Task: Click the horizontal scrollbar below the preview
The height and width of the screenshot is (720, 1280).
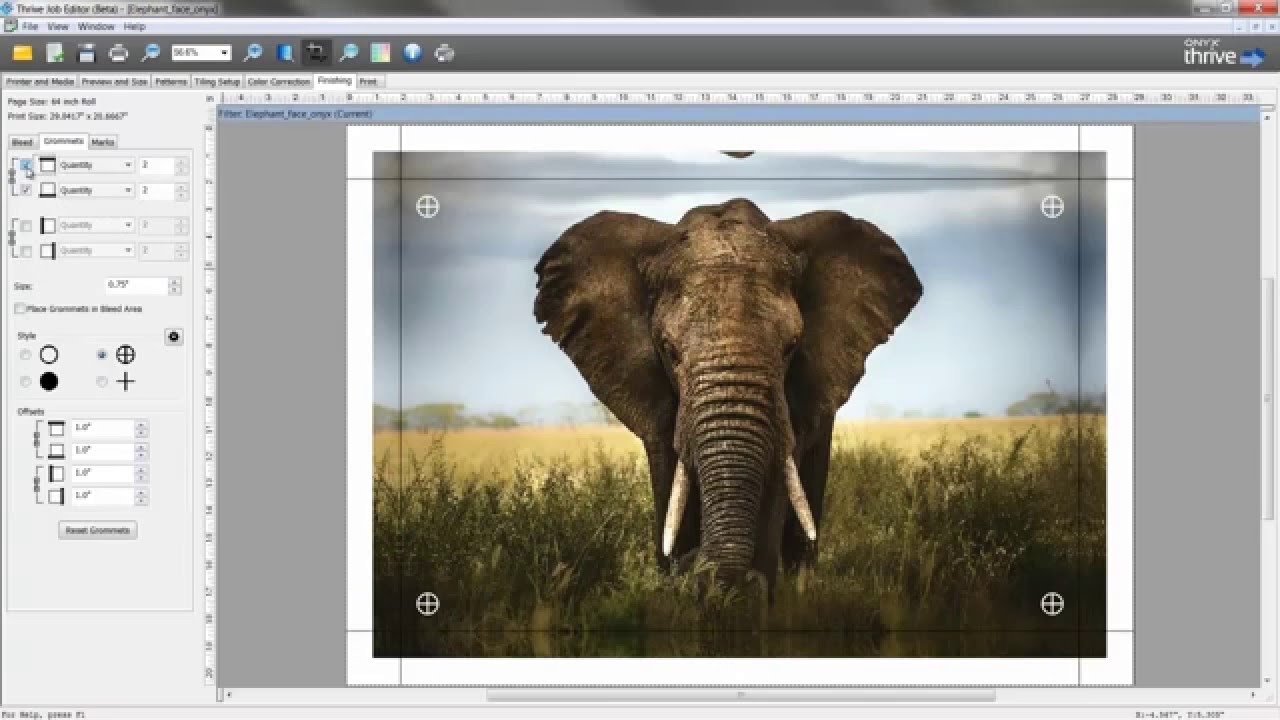Action: click(740, 695)
